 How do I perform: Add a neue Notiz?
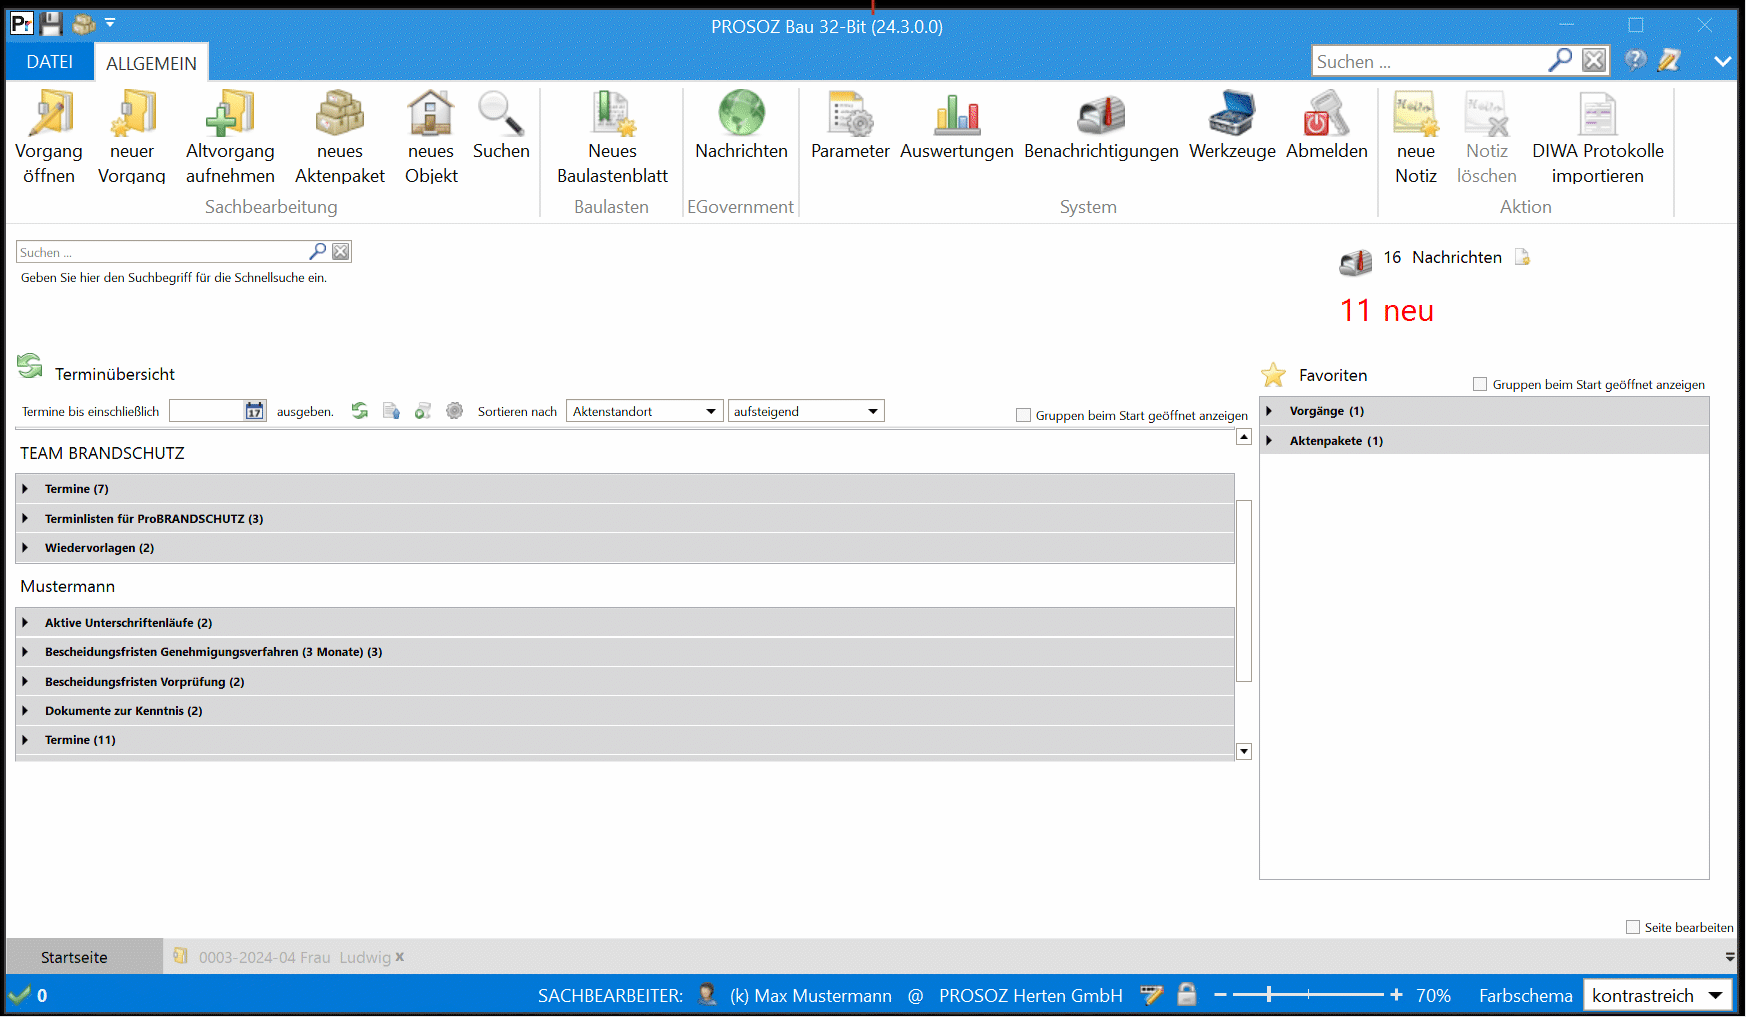[1416, 137]
